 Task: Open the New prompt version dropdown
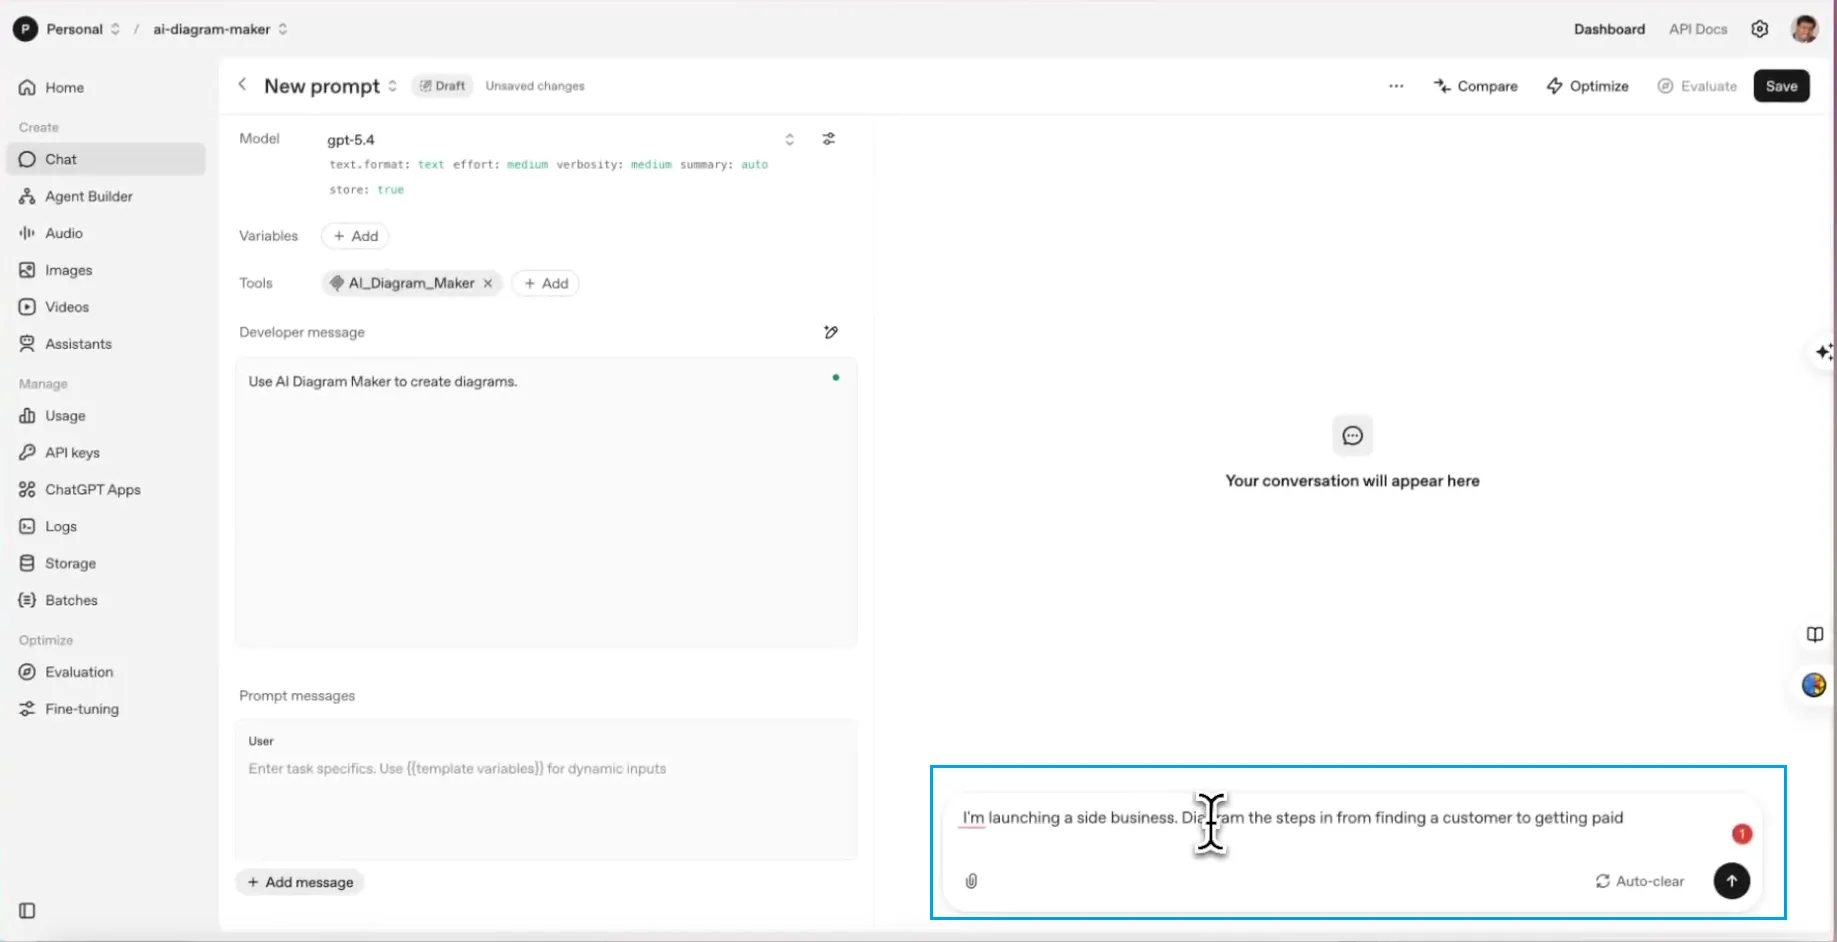(x=393, y=86)
